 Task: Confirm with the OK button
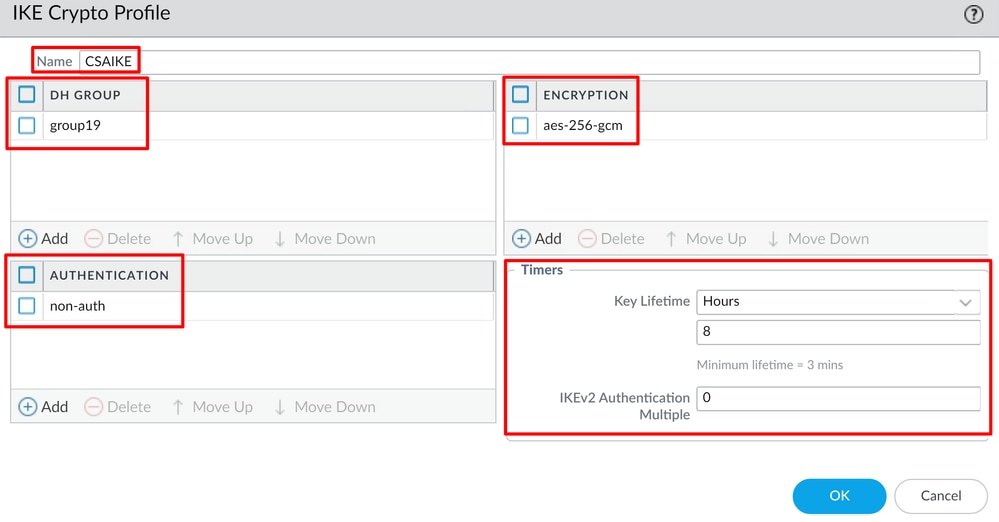[839, 496]
